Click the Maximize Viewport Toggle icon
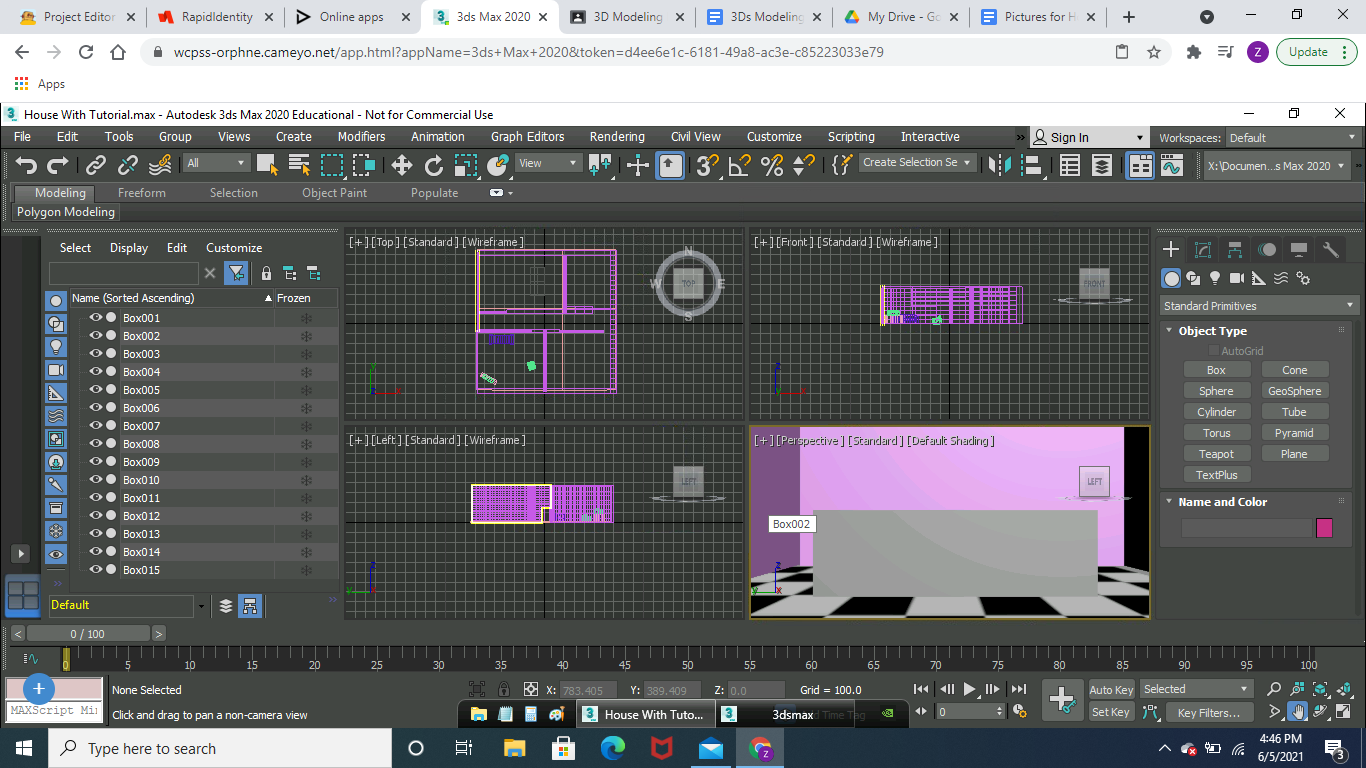This screenshot has width=1366, height=768. click(x=1343, y=712)
